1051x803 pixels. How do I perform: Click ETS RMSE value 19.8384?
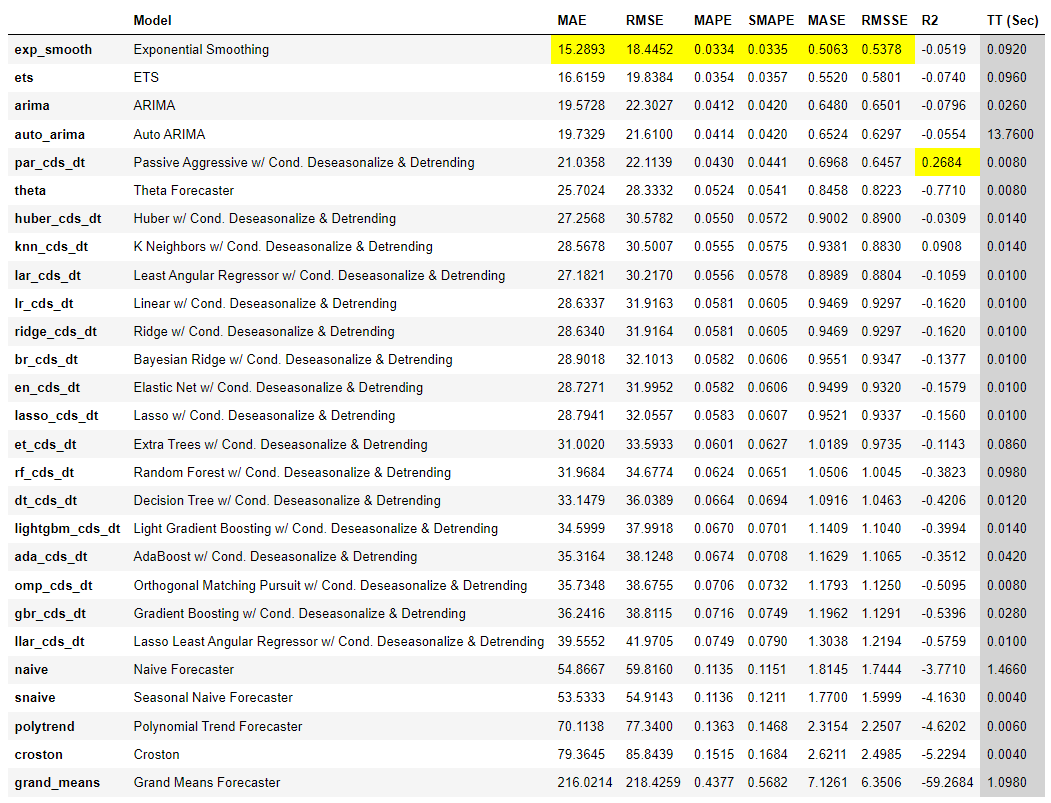(649, 78)
